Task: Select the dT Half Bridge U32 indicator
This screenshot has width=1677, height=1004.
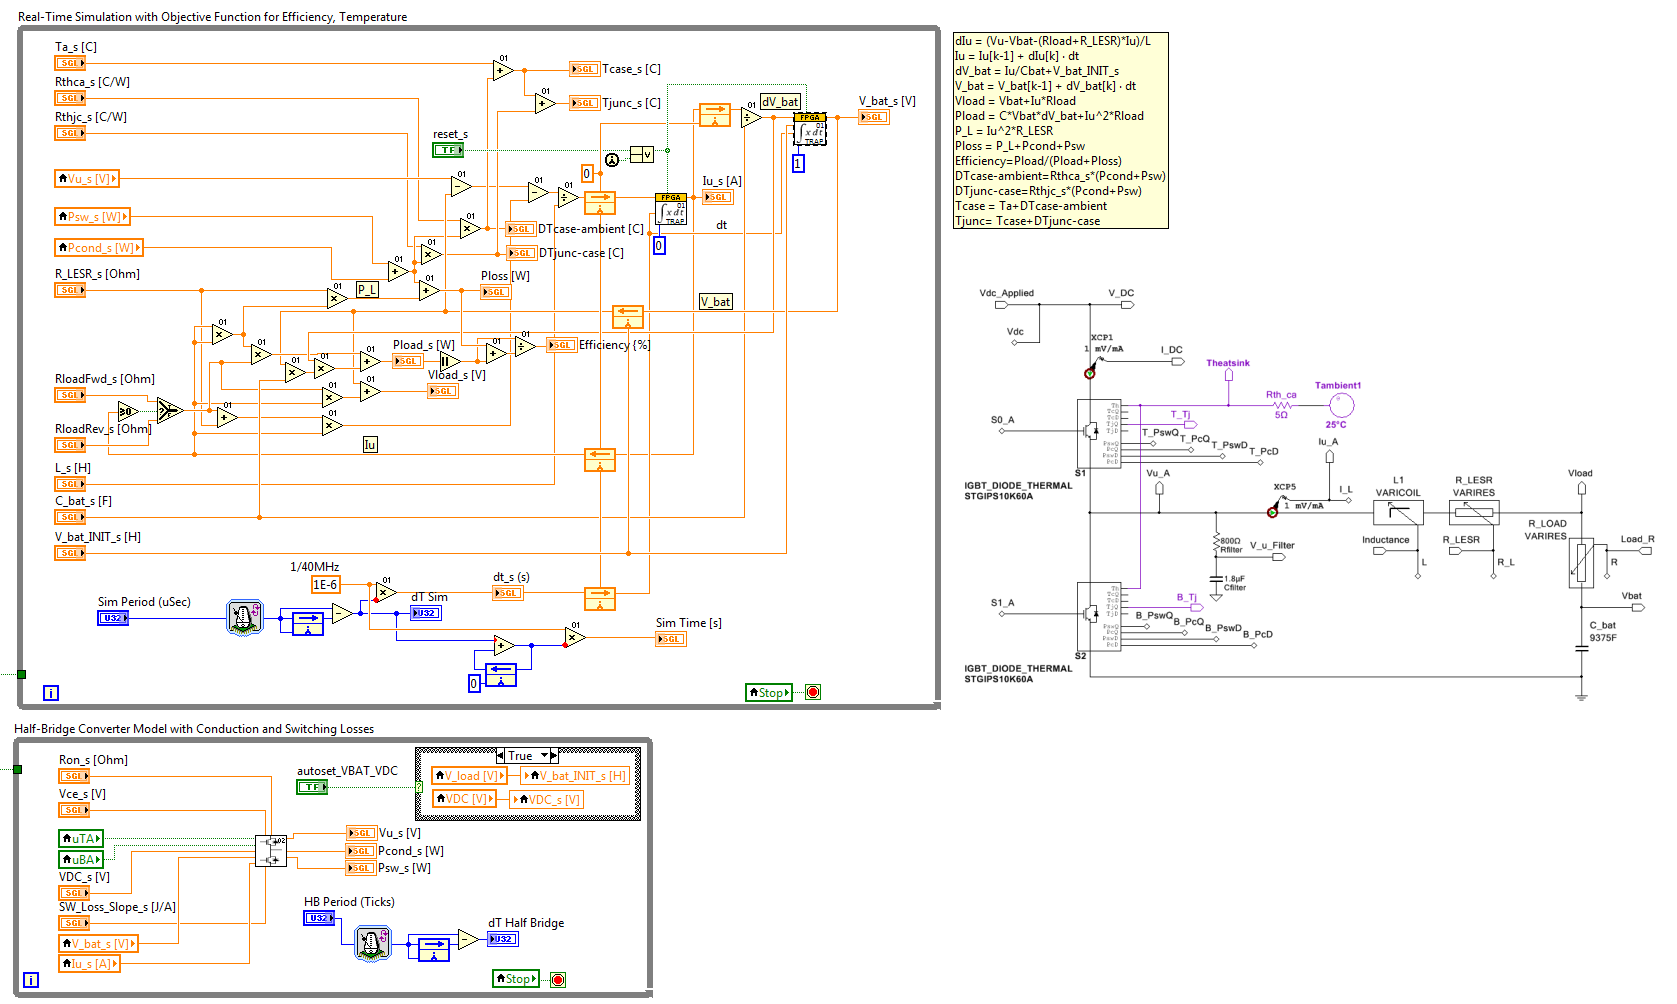Action: 503,939
